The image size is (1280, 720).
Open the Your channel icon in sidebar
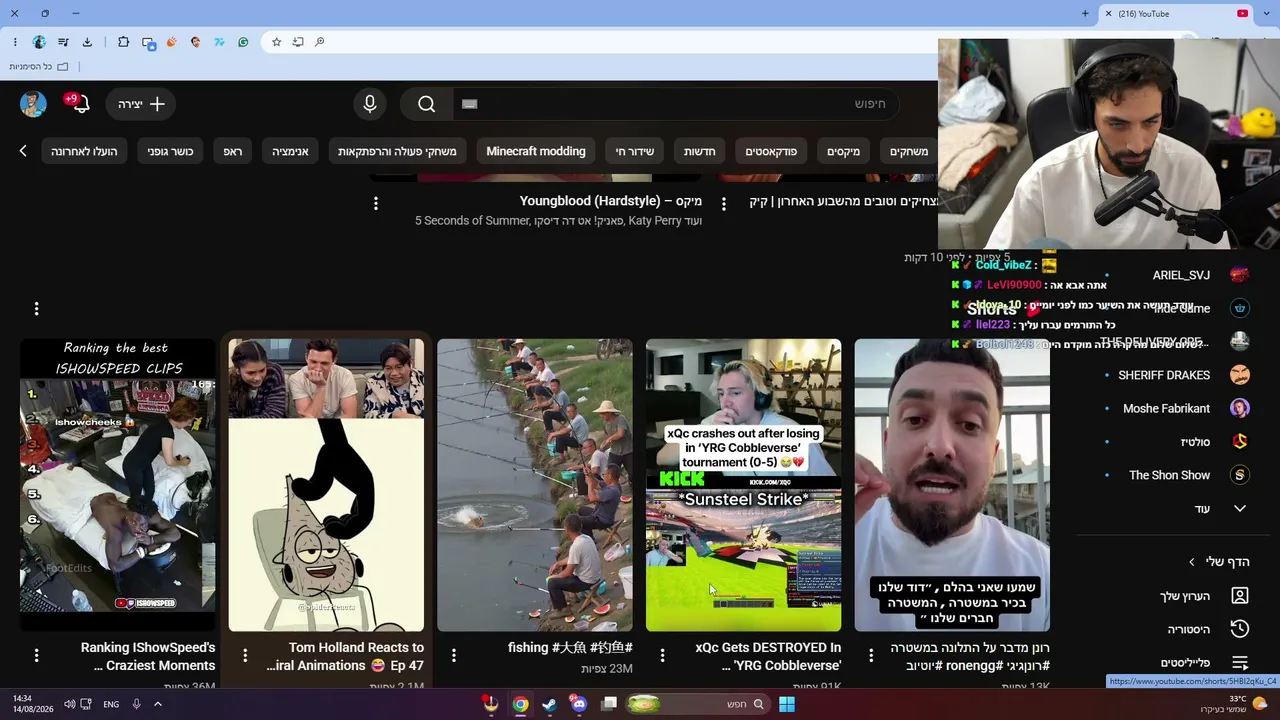(1240, 596)
